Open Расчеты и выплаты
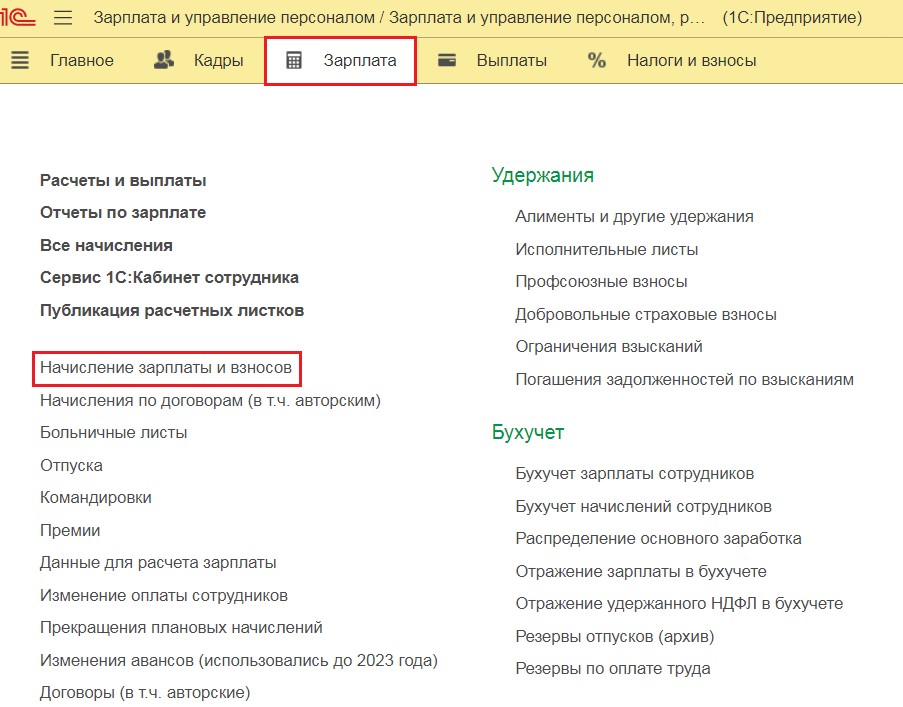903x707 pixels. [x=123, y=180]
